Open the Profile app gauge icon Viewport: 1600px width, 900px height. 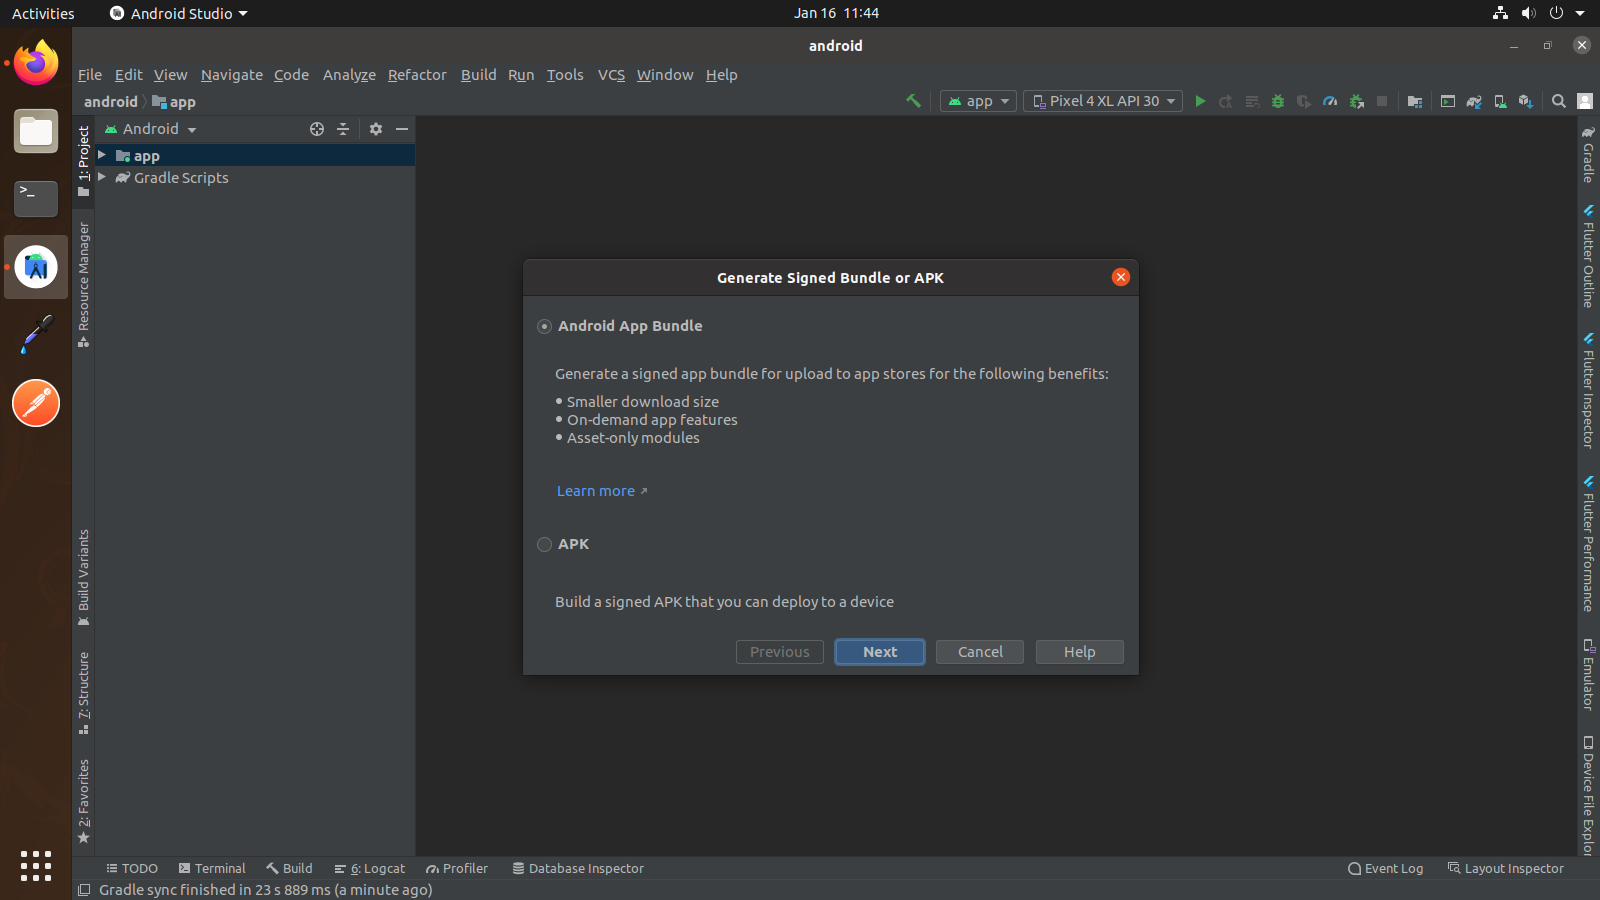(x=1330, y=101)
